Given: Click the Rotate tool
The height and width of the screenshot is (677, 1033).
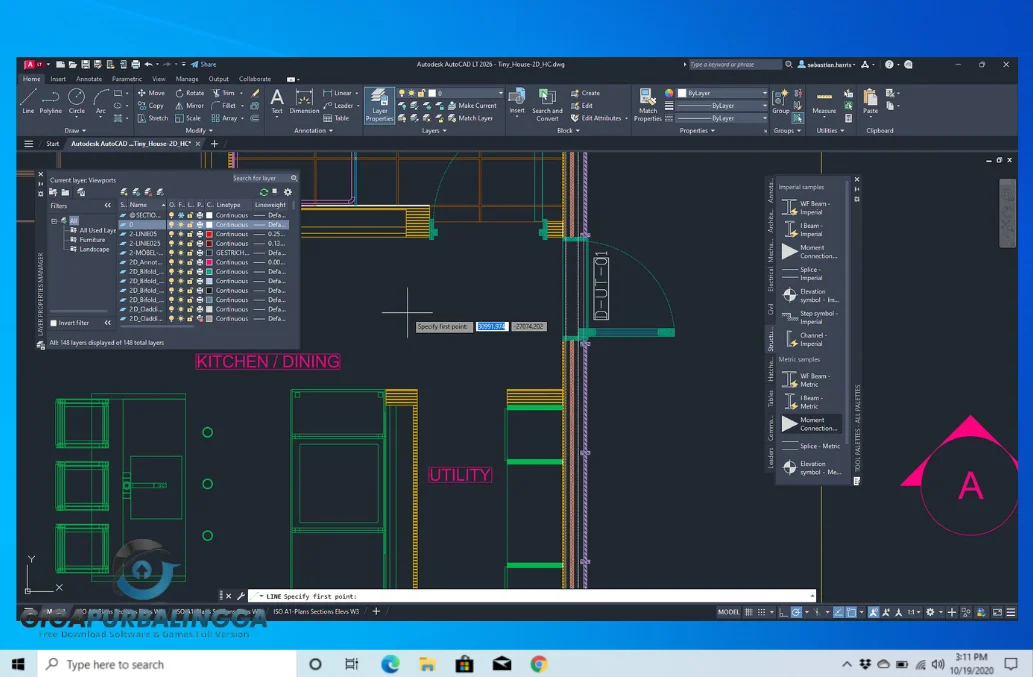Looking at the screenshot, I should 190,93.
